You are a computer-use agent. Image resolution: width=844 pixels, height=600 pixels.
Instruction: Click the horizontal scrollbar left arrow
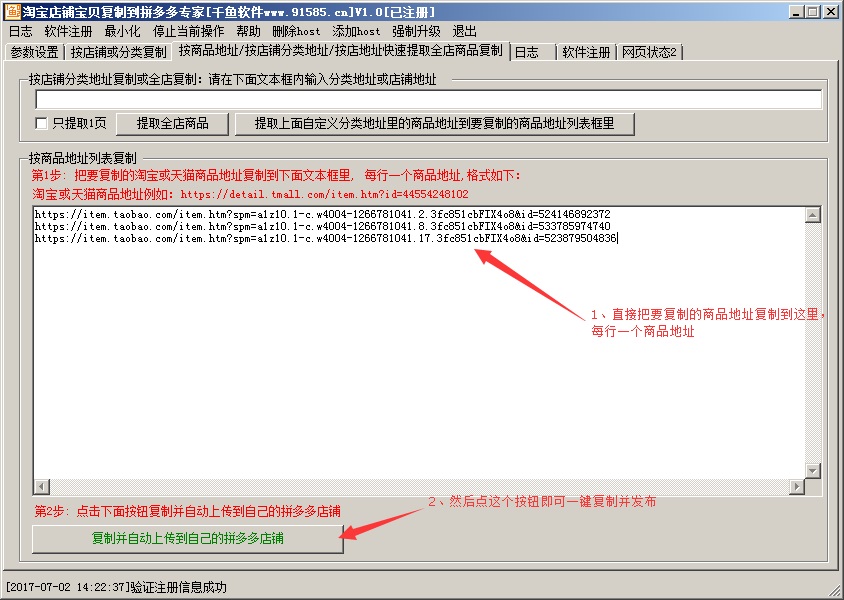pyautogui.click(x=41, y=487)
